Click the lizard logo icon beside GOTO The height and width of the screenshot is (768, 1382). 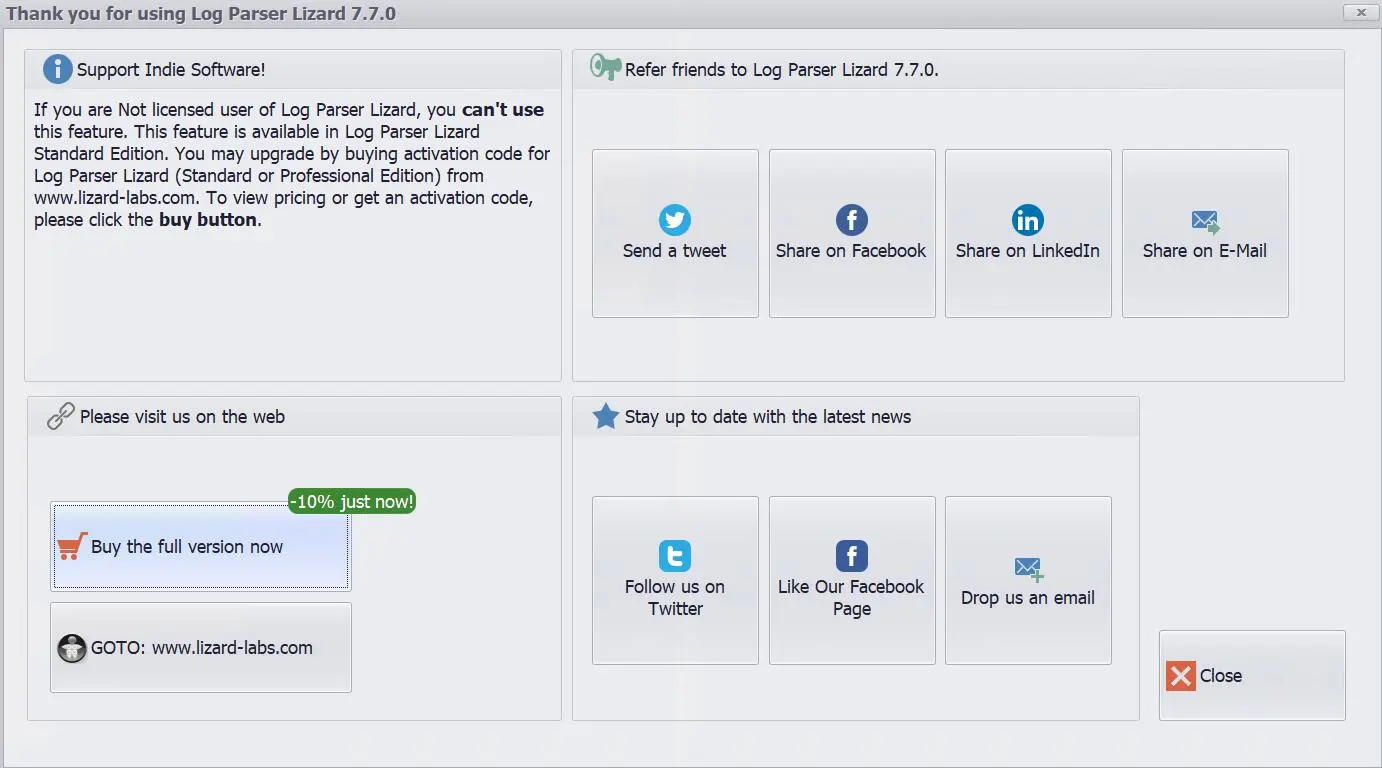point(72,648)
